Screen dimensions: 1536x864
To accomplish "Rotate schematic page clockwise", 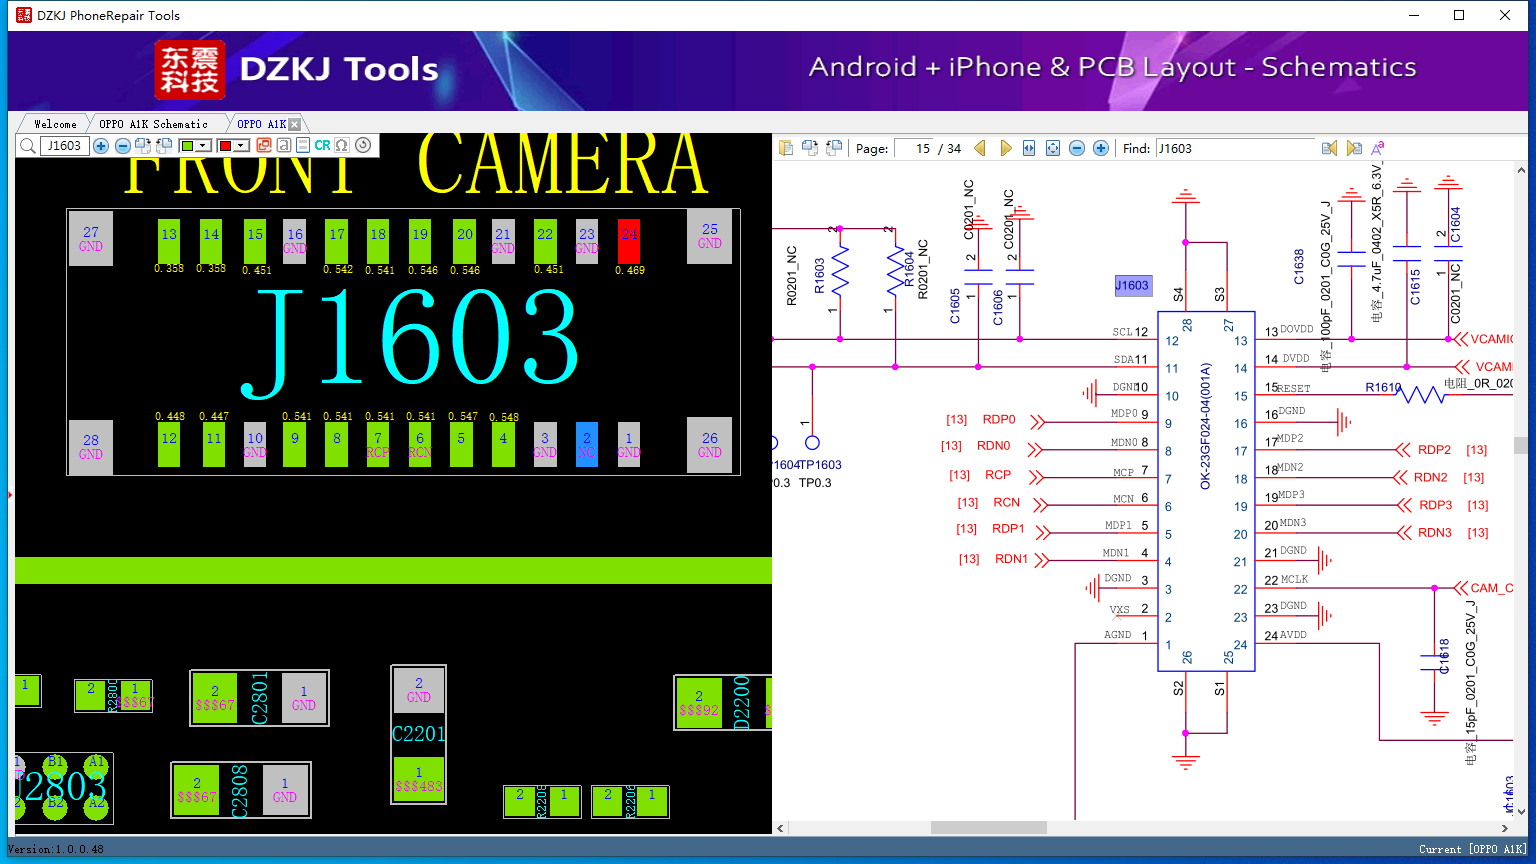I will tap(810, 148).
